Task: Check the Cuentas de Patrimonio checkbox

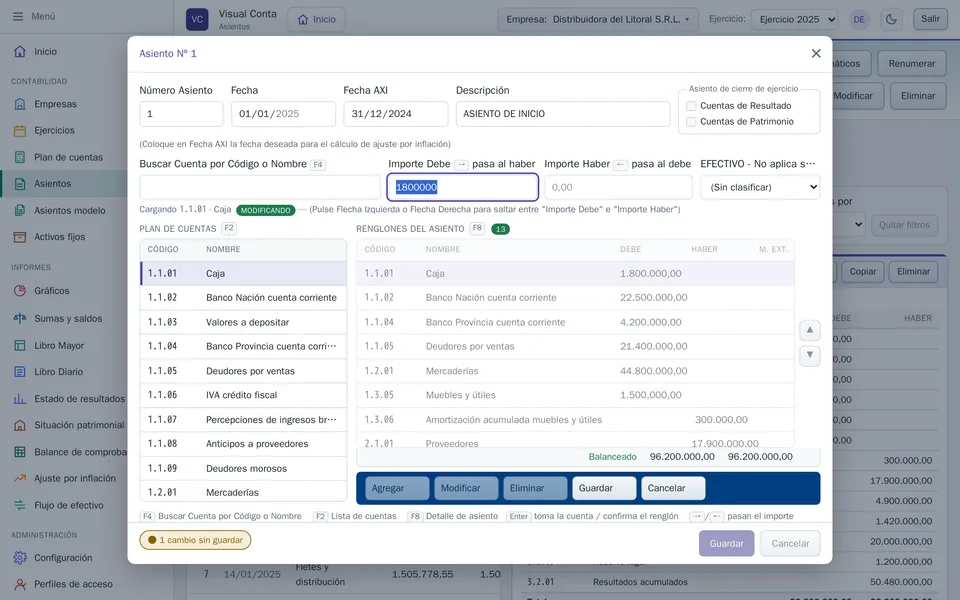Action: tap(691, 122)
